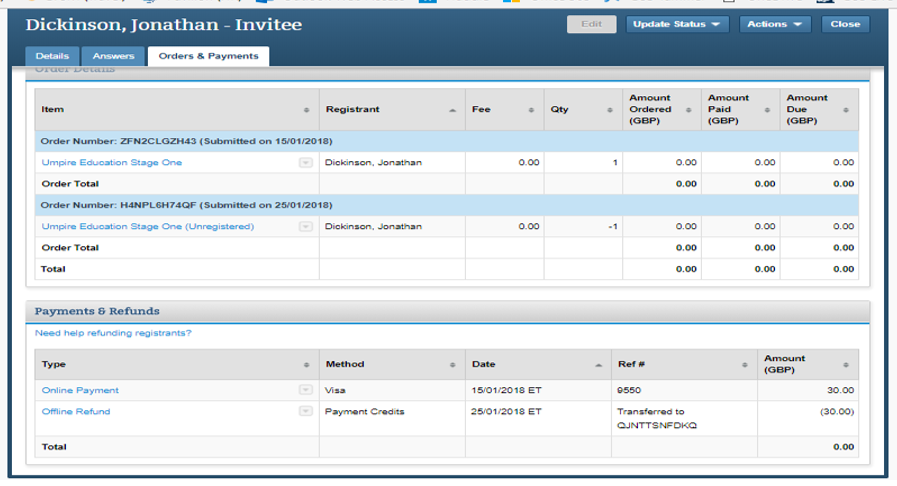Image resolution: width=897 pixels, height=486 pixels.
Task: Expand options arrow for Online Payment row
Action: [x=306, y=390]
